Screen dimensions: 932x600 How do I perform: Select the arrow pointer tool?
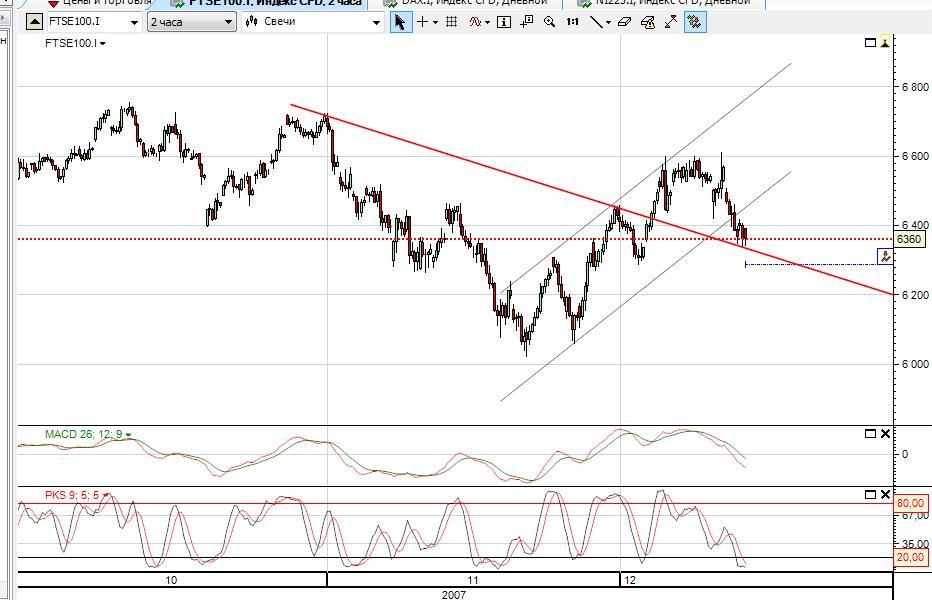(x=400, y=22)
